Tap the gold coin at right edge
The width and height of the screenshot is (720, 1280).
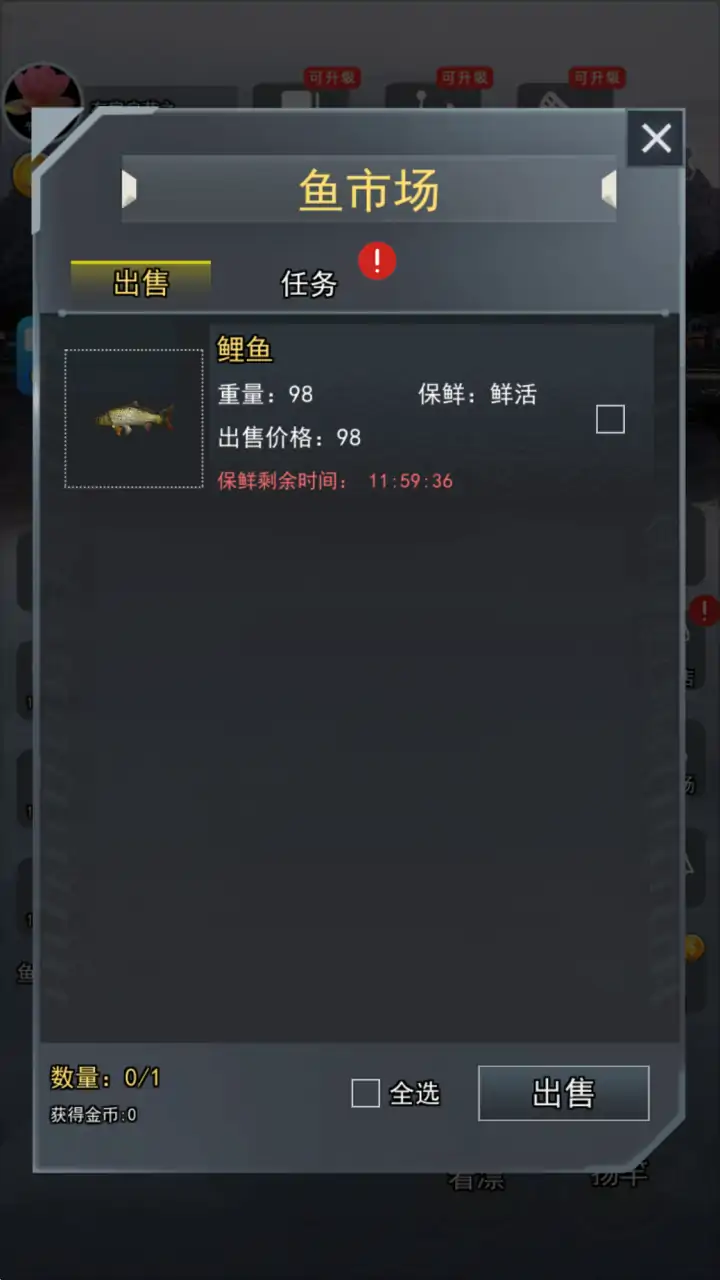694,948
